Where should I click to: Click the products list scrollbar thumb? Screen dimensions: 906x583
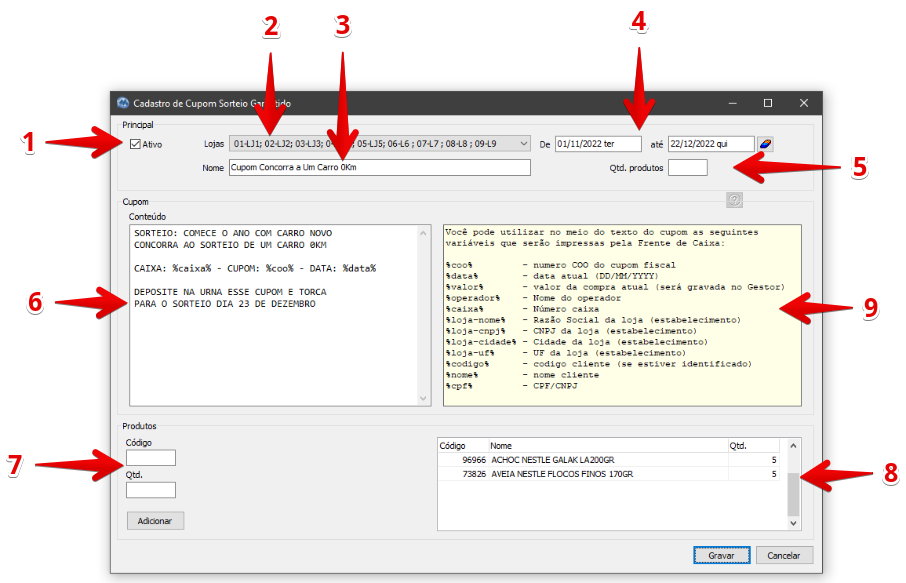tap(793, 495)
